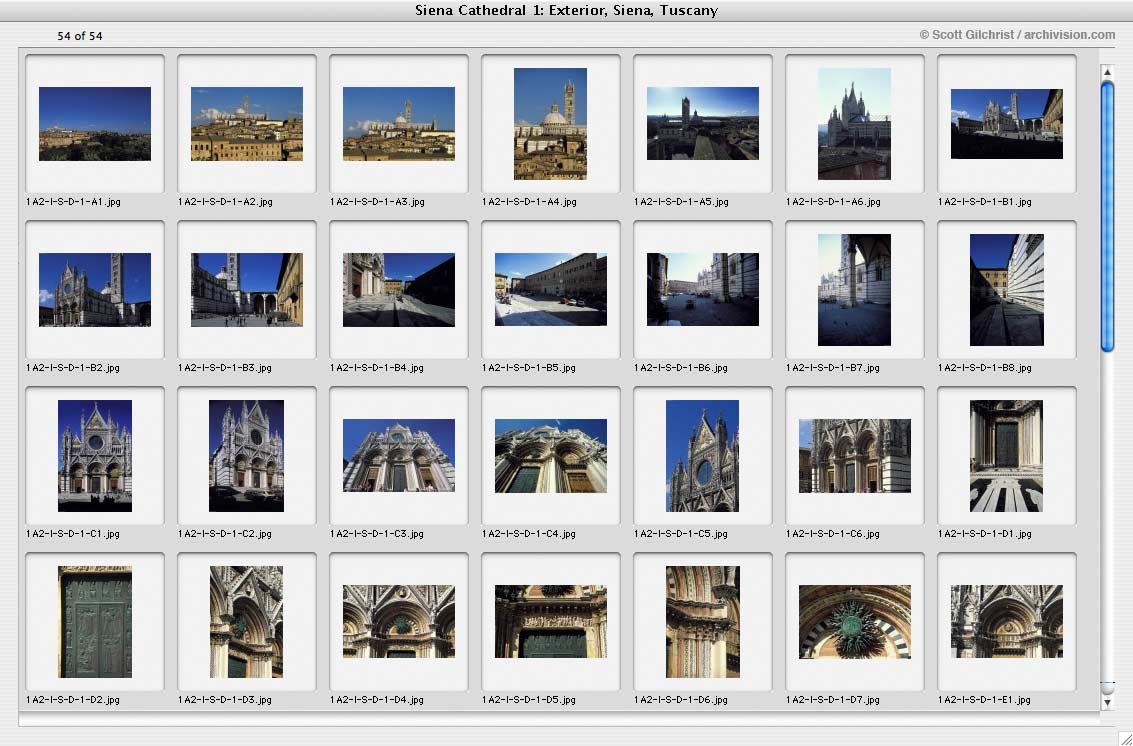Select caption text "1A2-I-S-D-1-C2.jpg"

pyautogui.click(x=225, y=534)
